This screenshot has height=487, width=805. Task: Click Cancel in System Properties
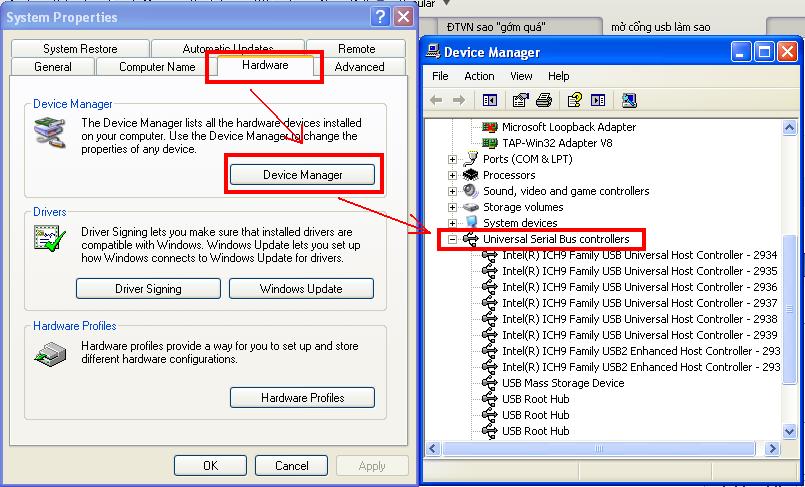pyautogui.click(x=291, y=465)
